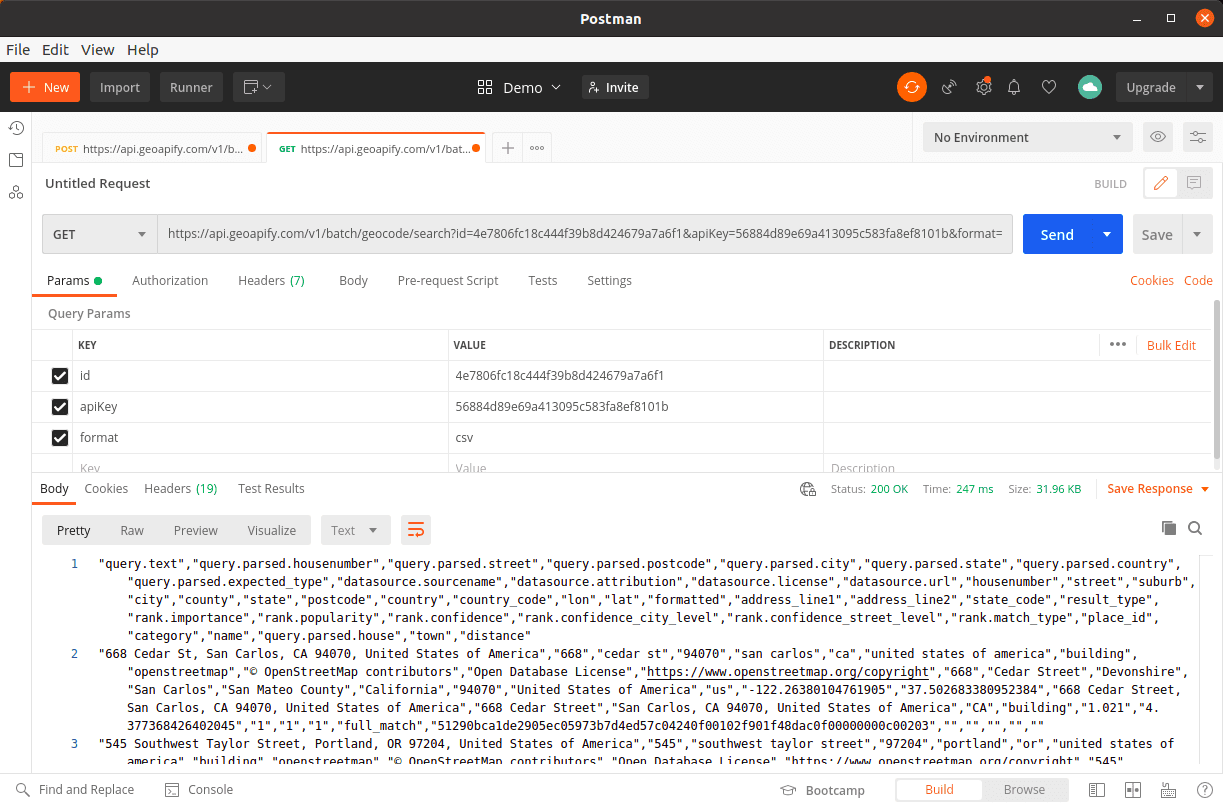Open History in the sidebar
1223x806 pixels.
click(16, 128)
